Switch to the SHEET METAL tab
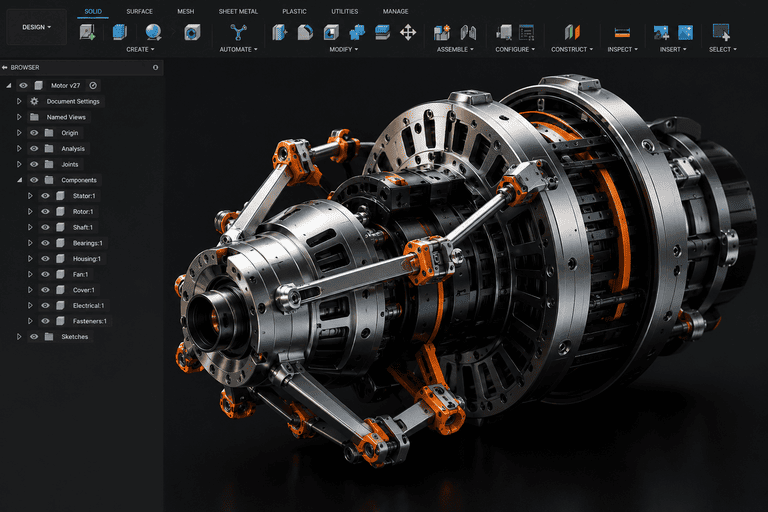This screenshot has width=768, height=512. pos(238,11)
